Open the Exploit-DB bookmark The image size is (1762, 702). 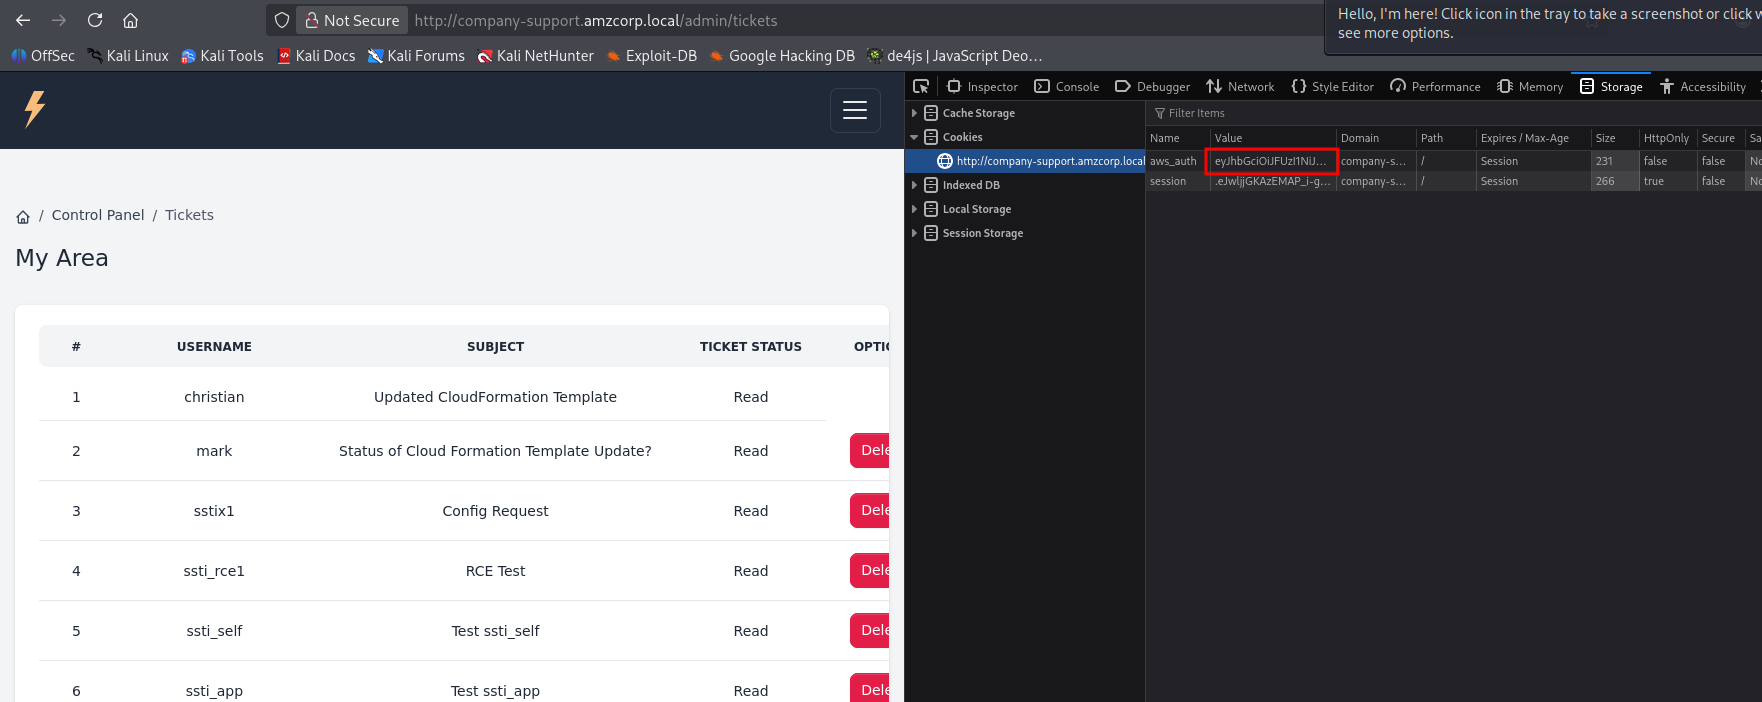coord(652,56)
